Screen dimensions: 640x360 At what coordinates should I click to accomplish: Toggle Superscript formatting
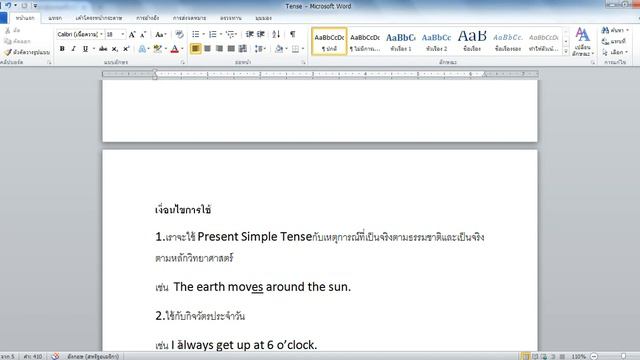coord(126,49)
